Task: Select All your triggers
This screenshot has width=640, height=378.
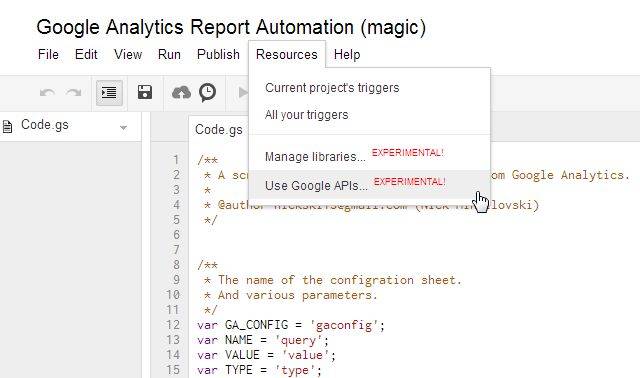Action: tap(369, 115)
